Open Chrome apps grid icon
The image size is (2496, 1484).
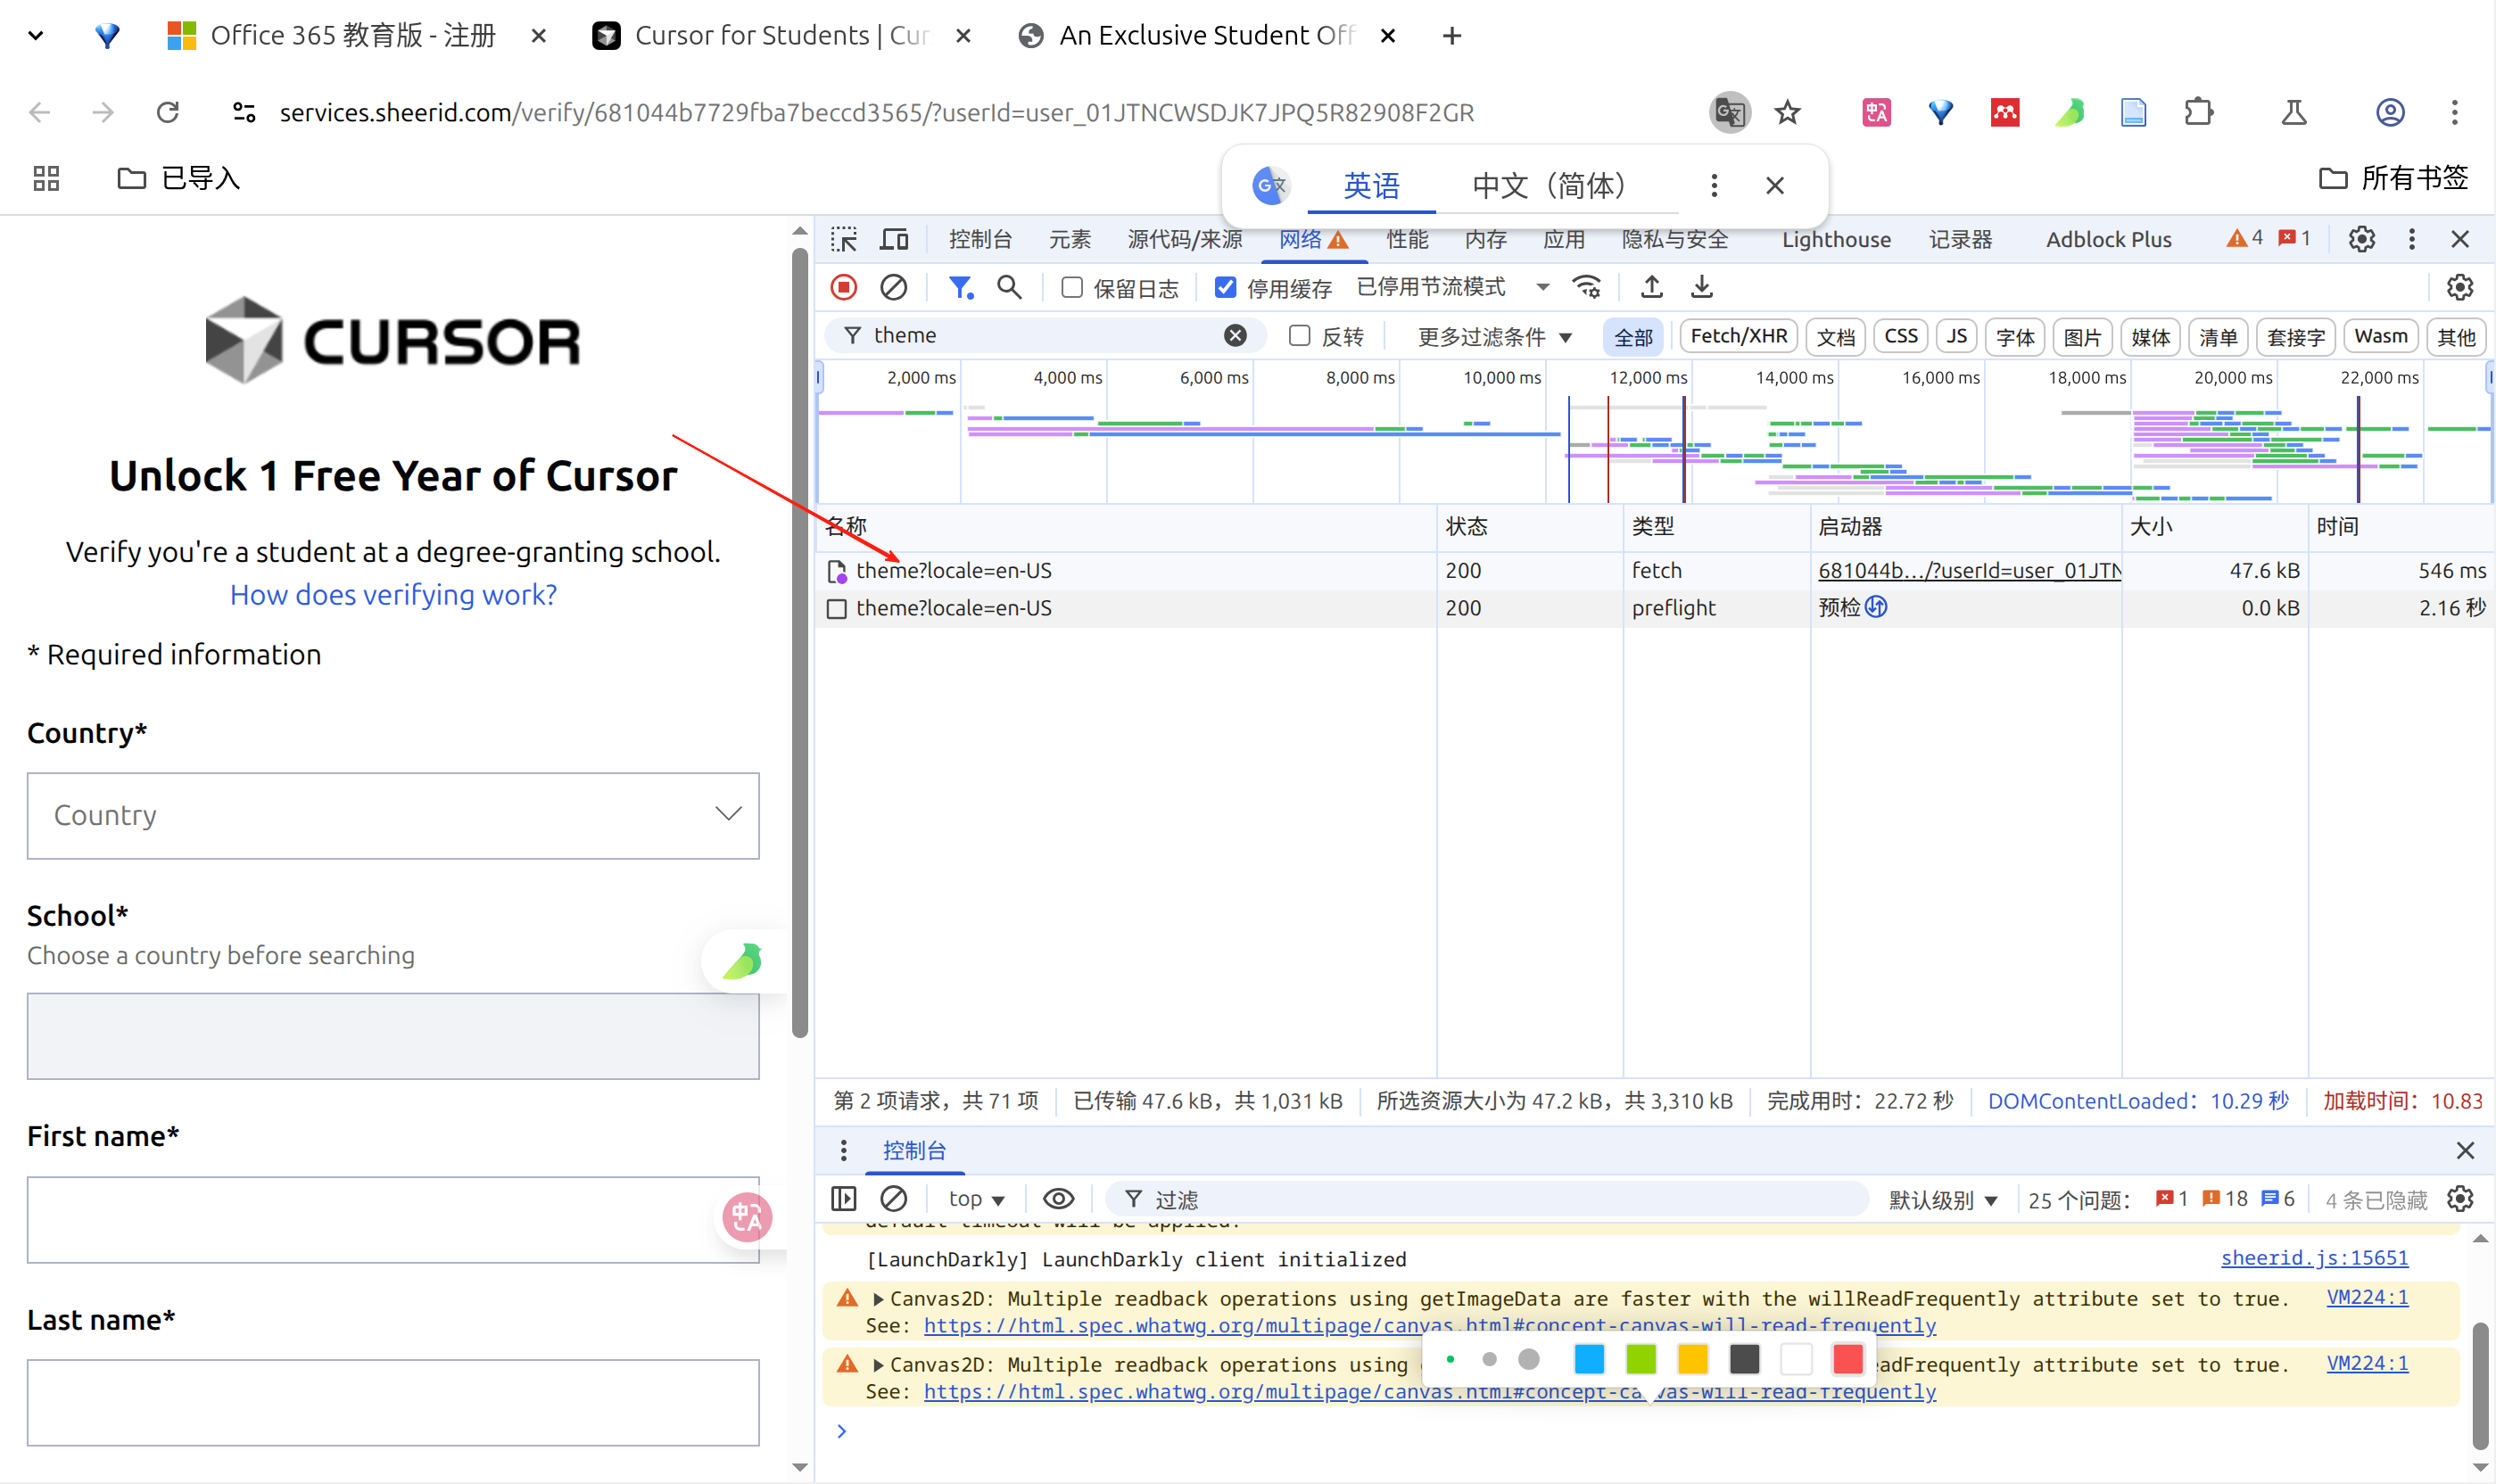tap(46, 178)
